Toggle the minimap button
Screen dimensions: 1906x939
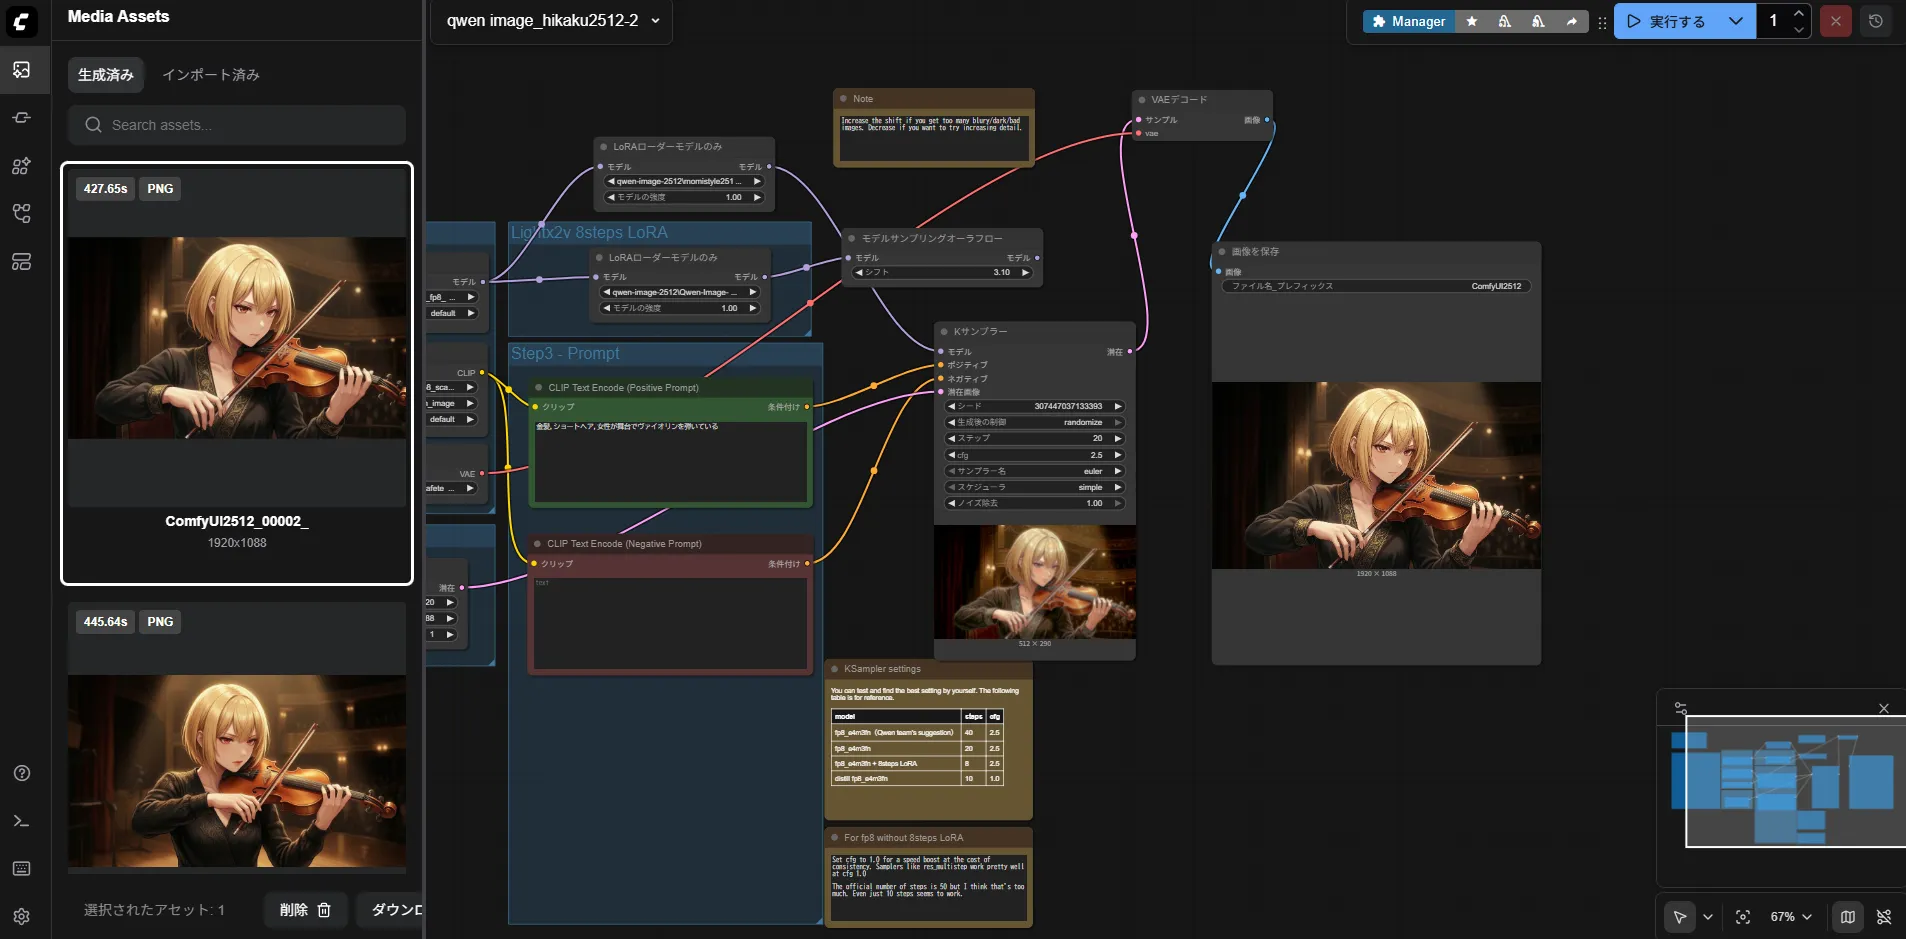1848,917
